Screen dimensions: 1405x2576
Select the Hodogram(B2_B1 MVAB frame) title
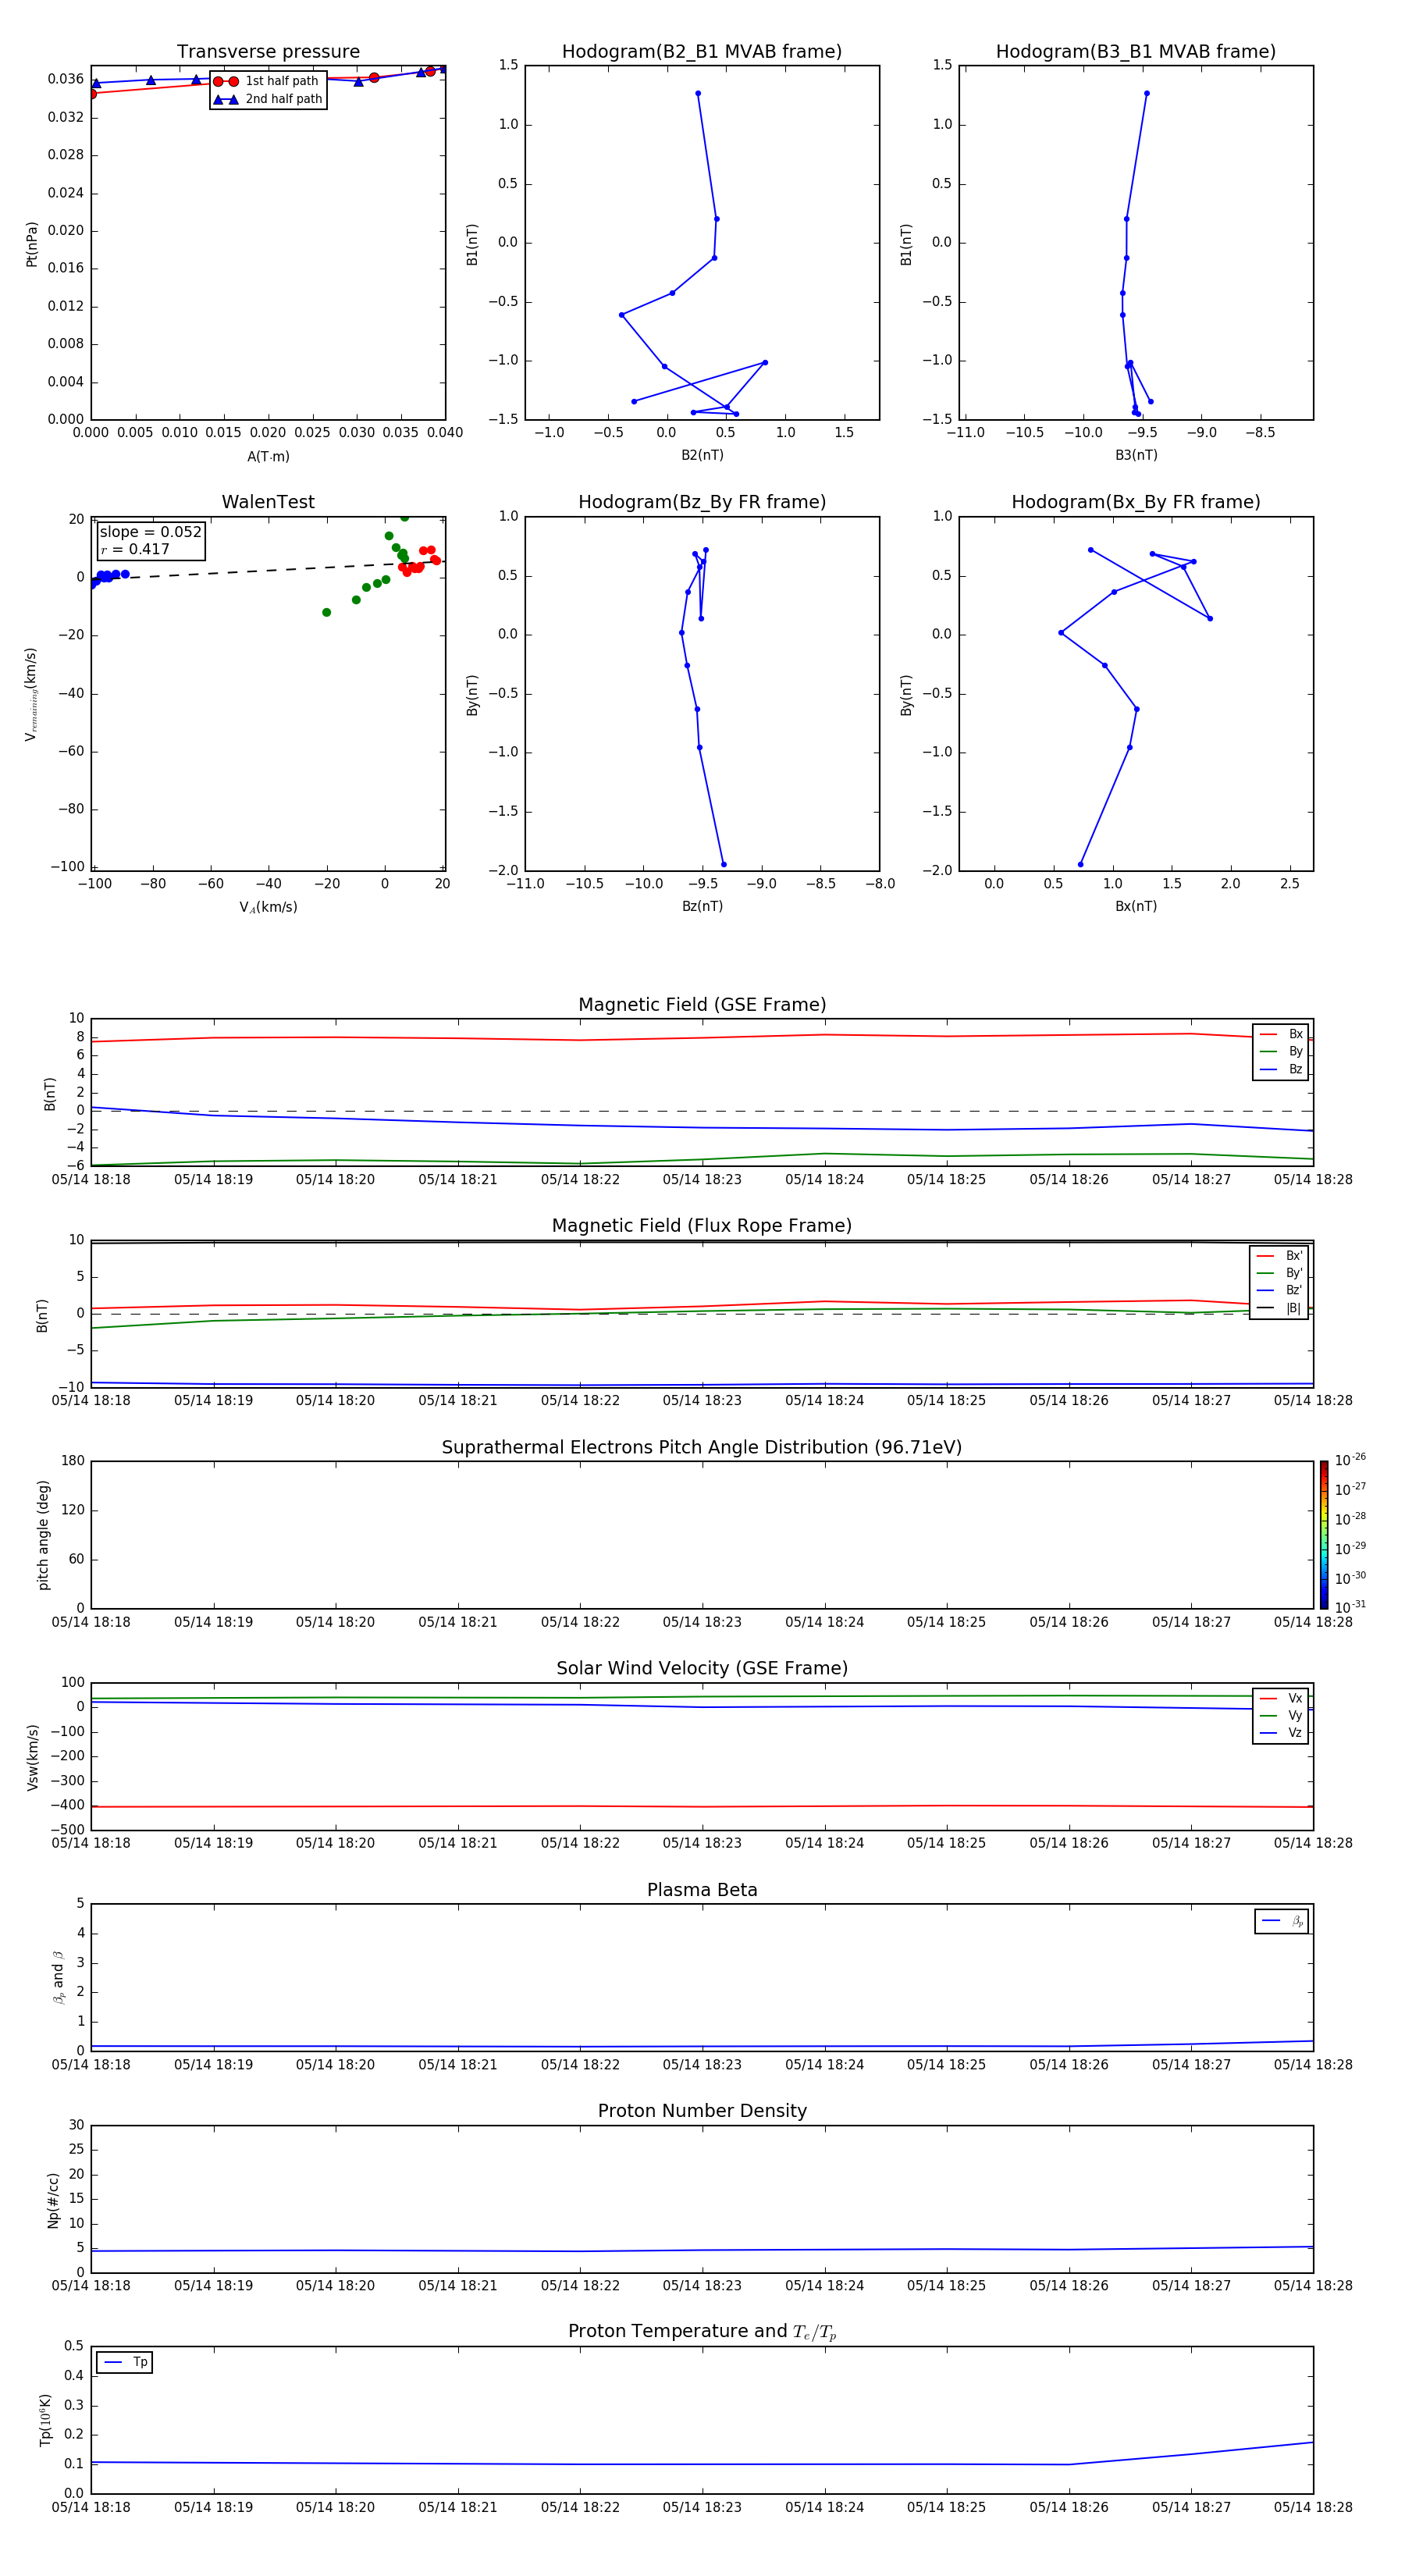701,52
